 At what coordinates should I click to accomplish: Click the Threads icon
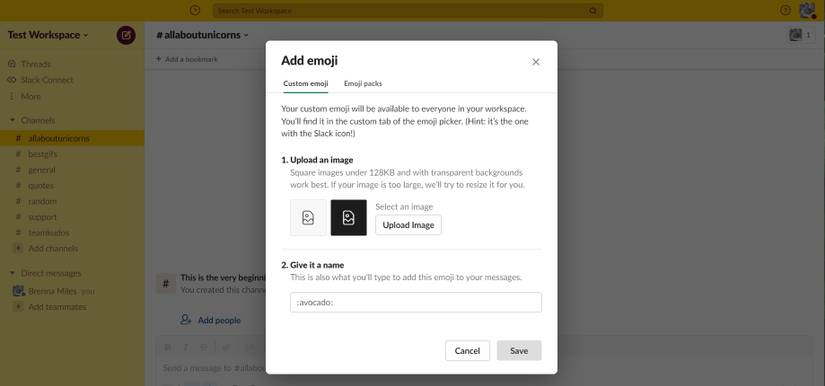(12, 64)
